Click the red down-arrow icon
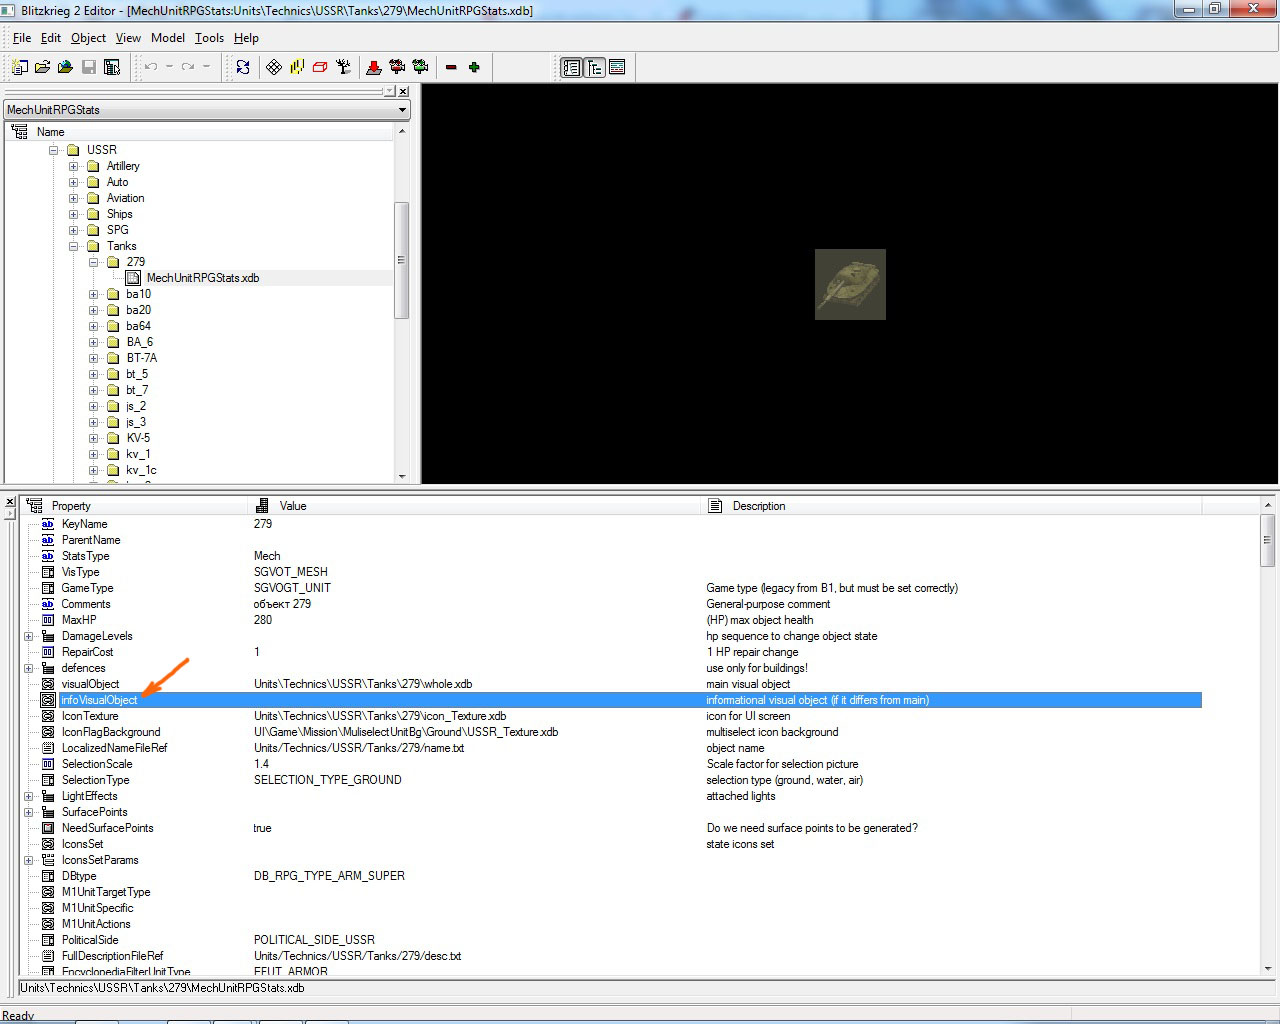Screen dimensions: 1280x1024 pos(374,67)
